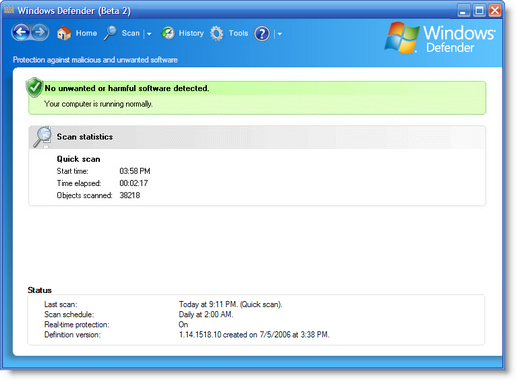This screenshot has width=516, height=380.
Task: Open the Tools toolbar label
Action: [x=238, y=33]
